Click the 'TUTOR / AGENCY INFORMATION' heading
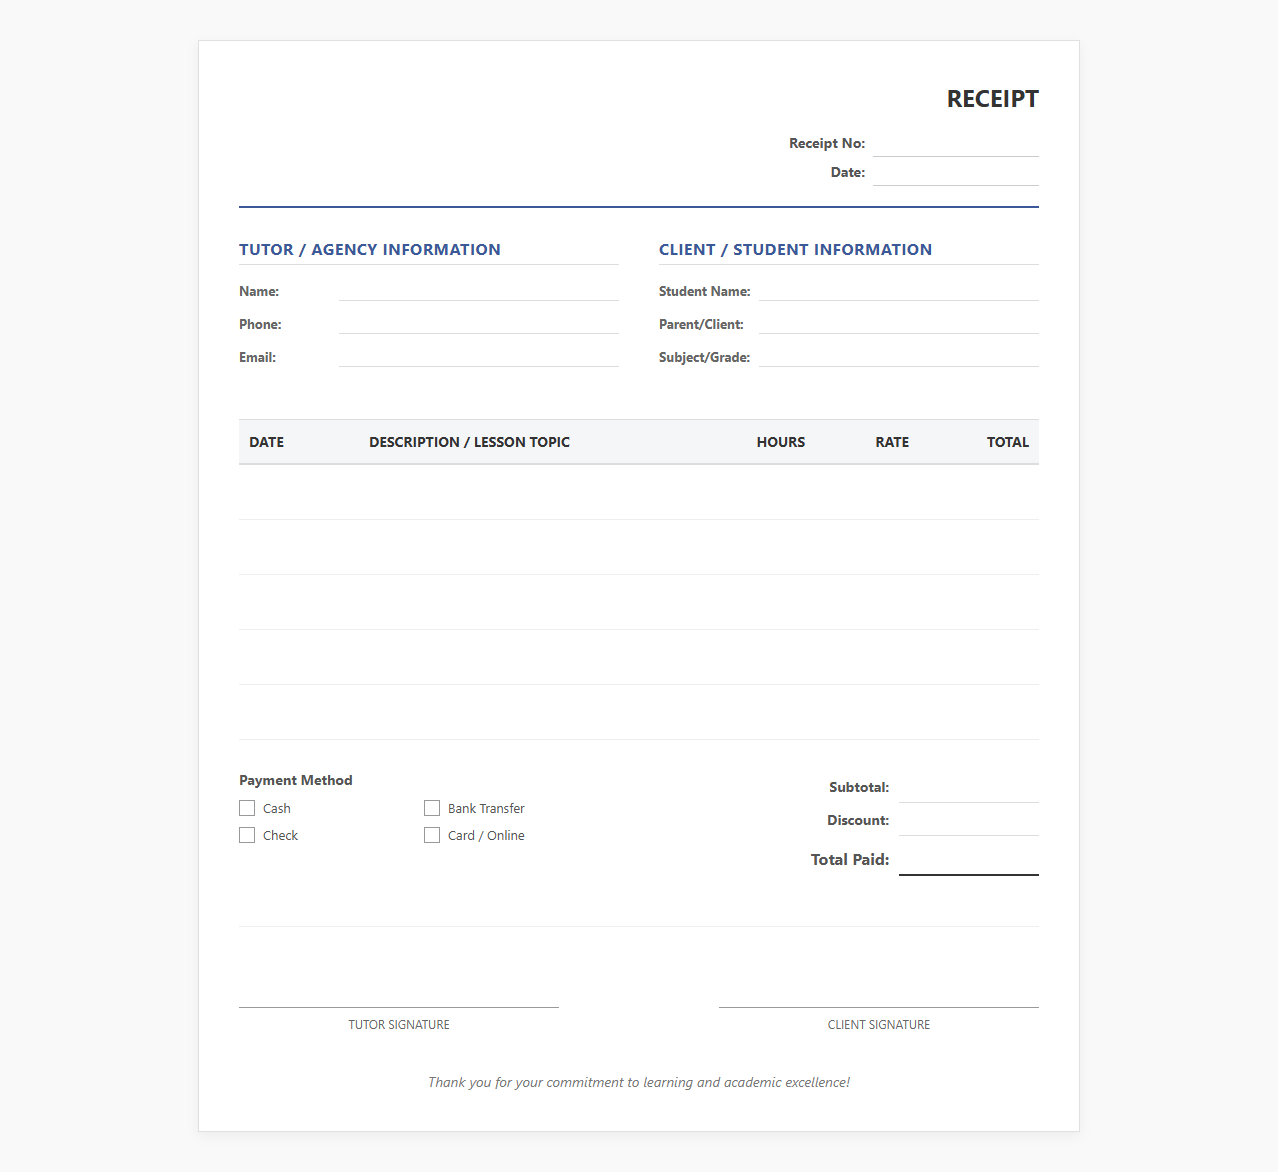Screen dimensions: 1278x1172 [x=370, y=250]
